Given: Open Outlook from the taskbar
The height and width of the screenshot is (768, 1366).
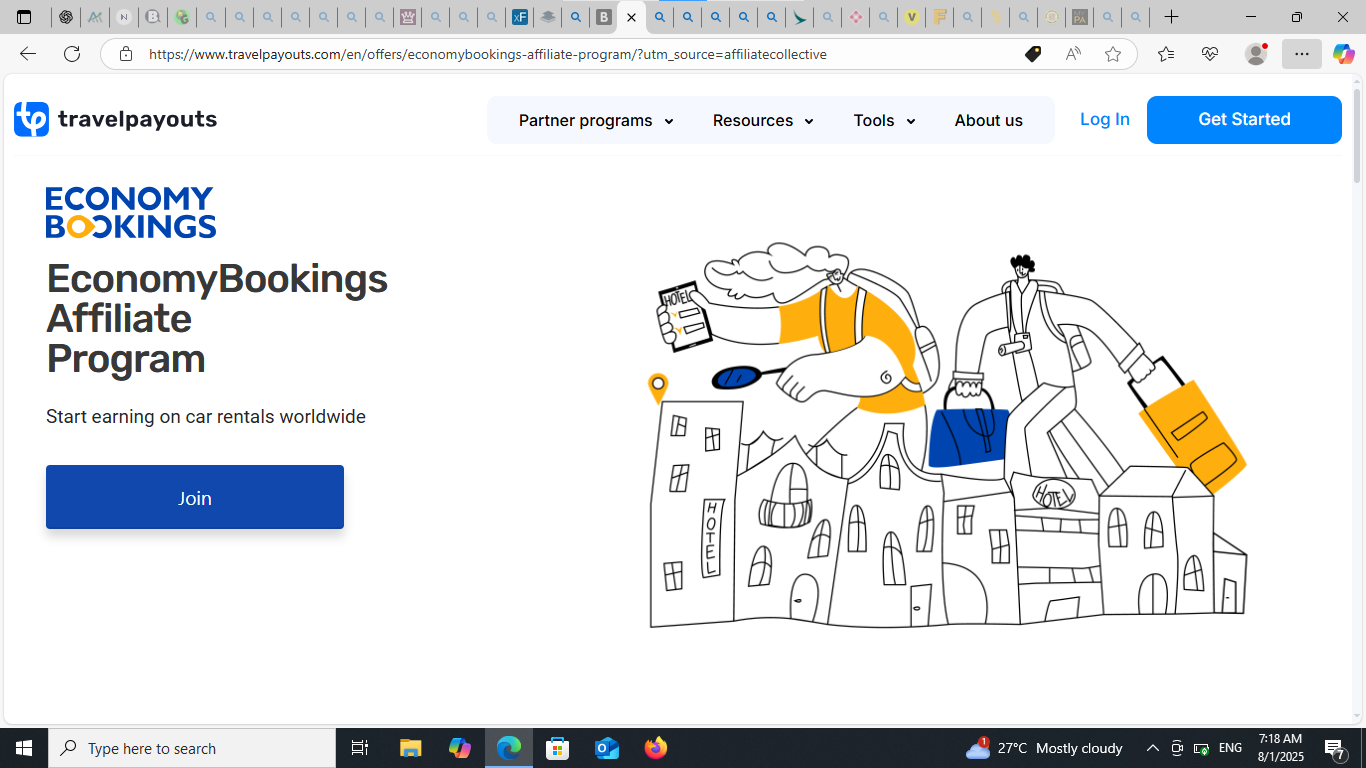Looking at the screenshot, I should coord(607,748).
